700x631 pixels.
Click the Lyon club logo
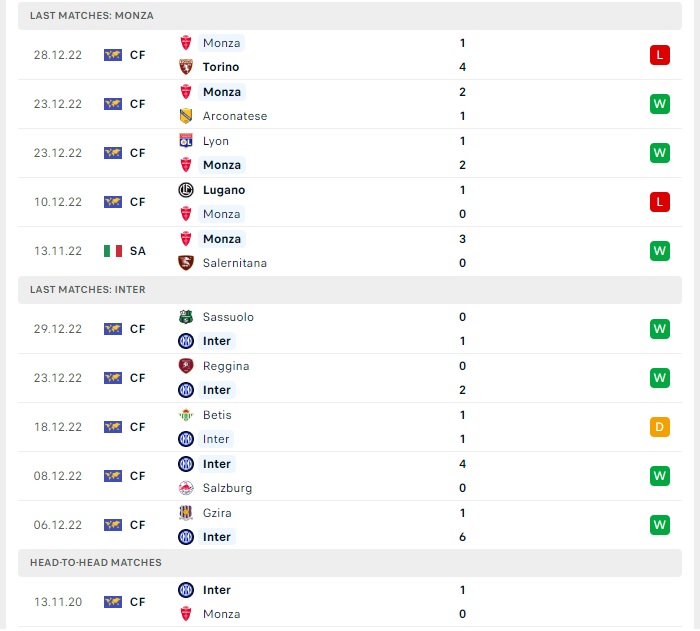click(186, 141)
